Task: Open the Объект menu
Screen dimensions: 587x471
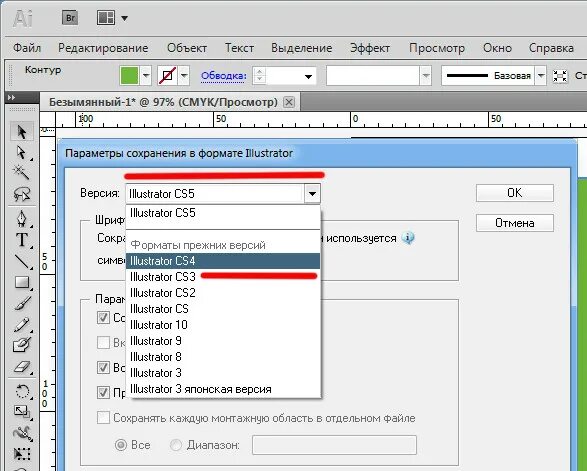Action: click(187, 48)
